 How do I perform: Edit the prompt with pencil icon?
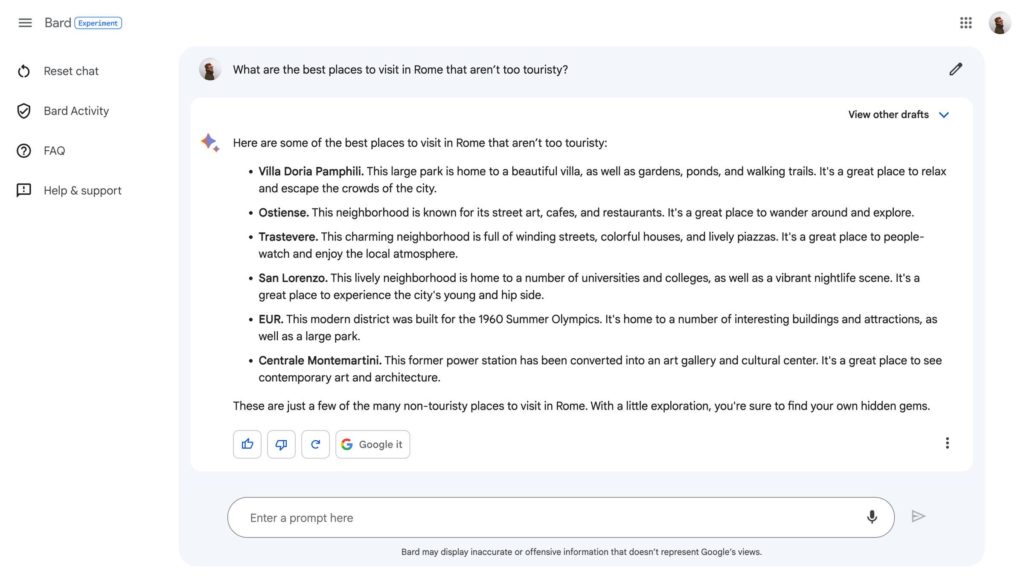click(x=955, y=69)
